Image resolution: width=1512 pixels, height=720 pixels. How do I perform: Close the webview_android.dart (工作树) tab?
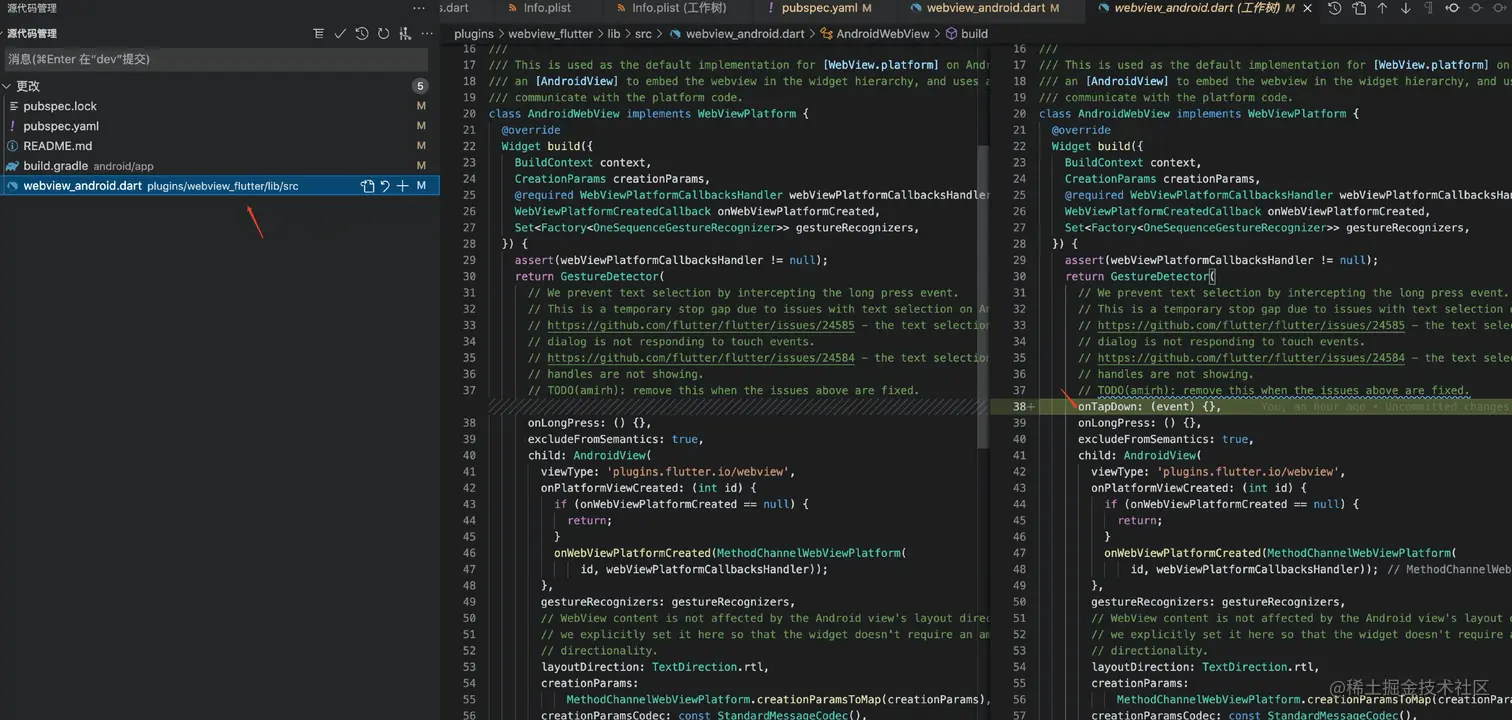pyautogui.click(x=1307, y=8)
